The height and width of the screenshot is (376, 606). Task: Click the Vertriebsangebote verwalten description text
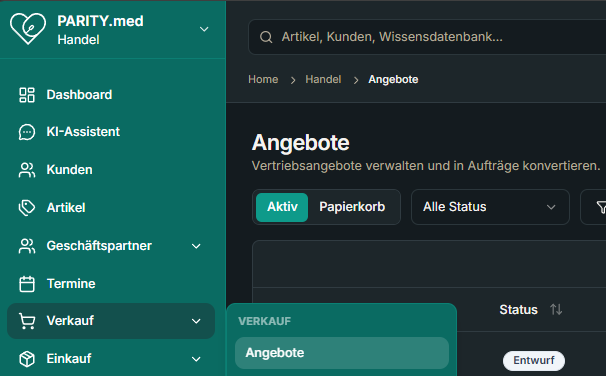coord(426,166)
